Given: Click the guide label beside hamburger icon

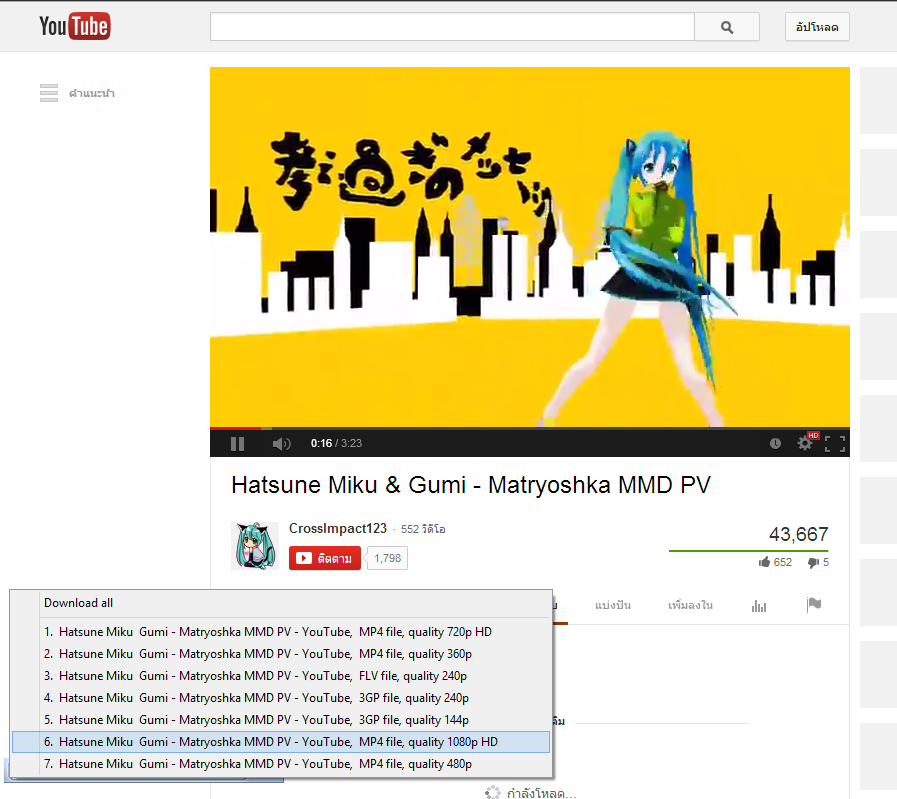Looking at the screenshot, I should (x=92, y=93).
